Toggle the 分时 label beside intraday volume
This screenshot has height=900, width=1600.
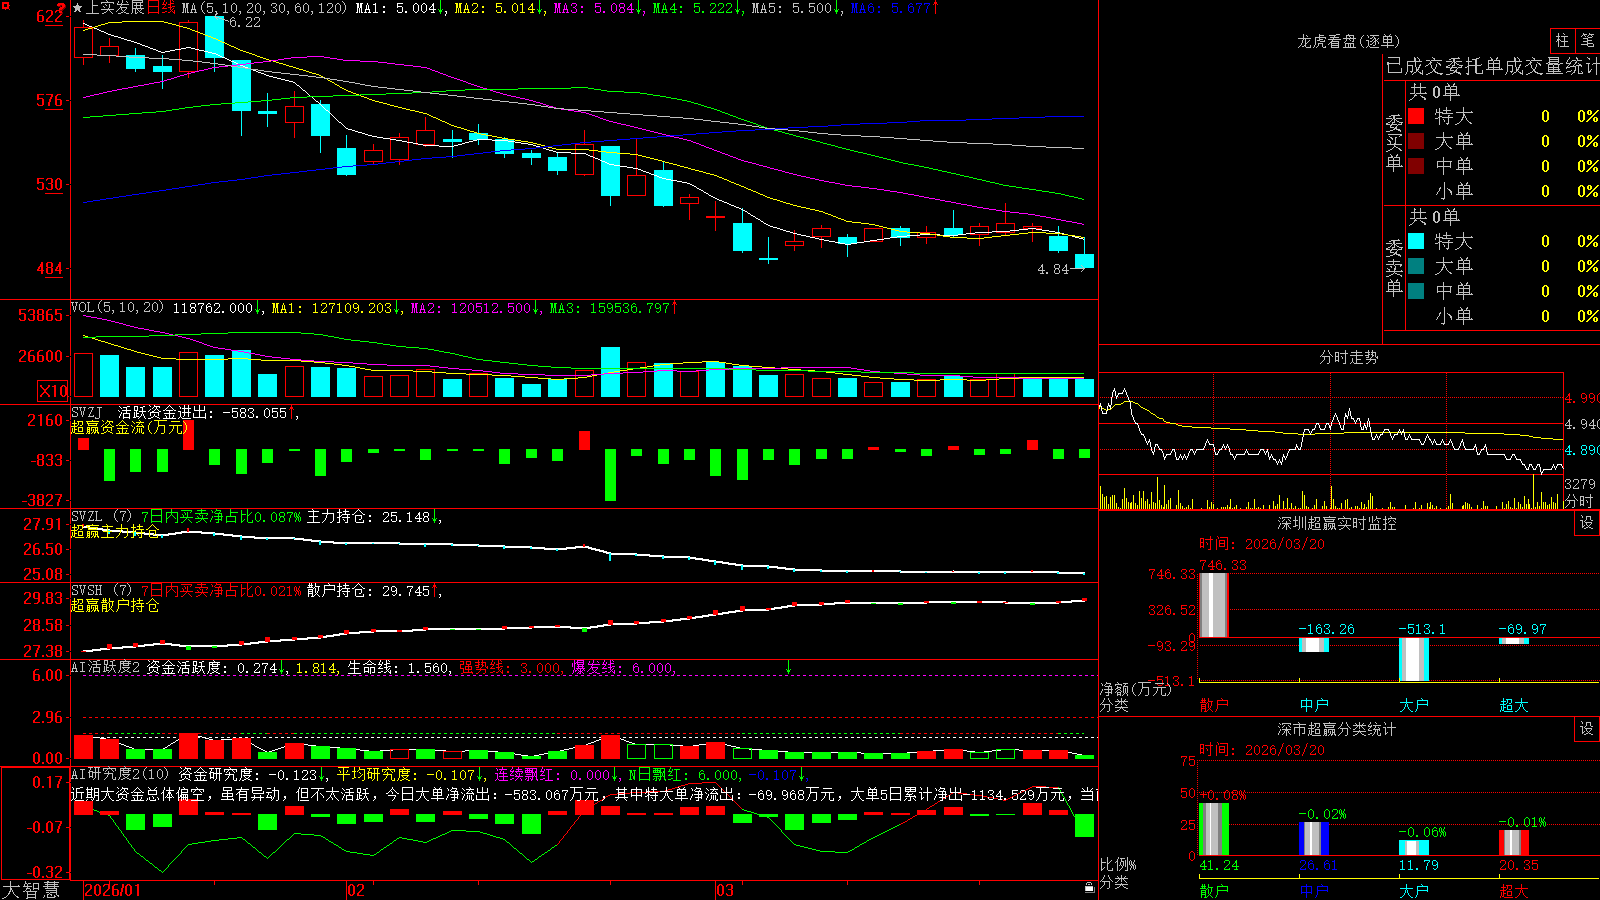(x=1579, y=501)
